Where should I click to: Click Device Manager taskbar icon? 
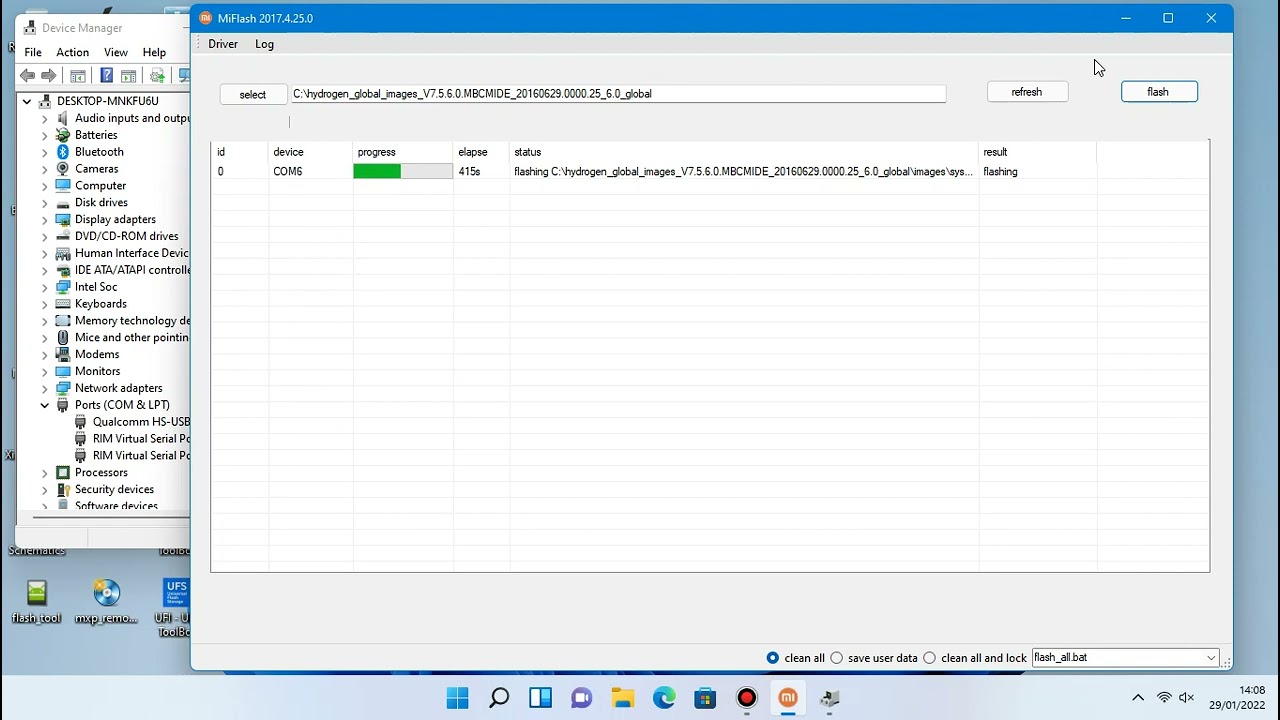[x=829, y=698]
